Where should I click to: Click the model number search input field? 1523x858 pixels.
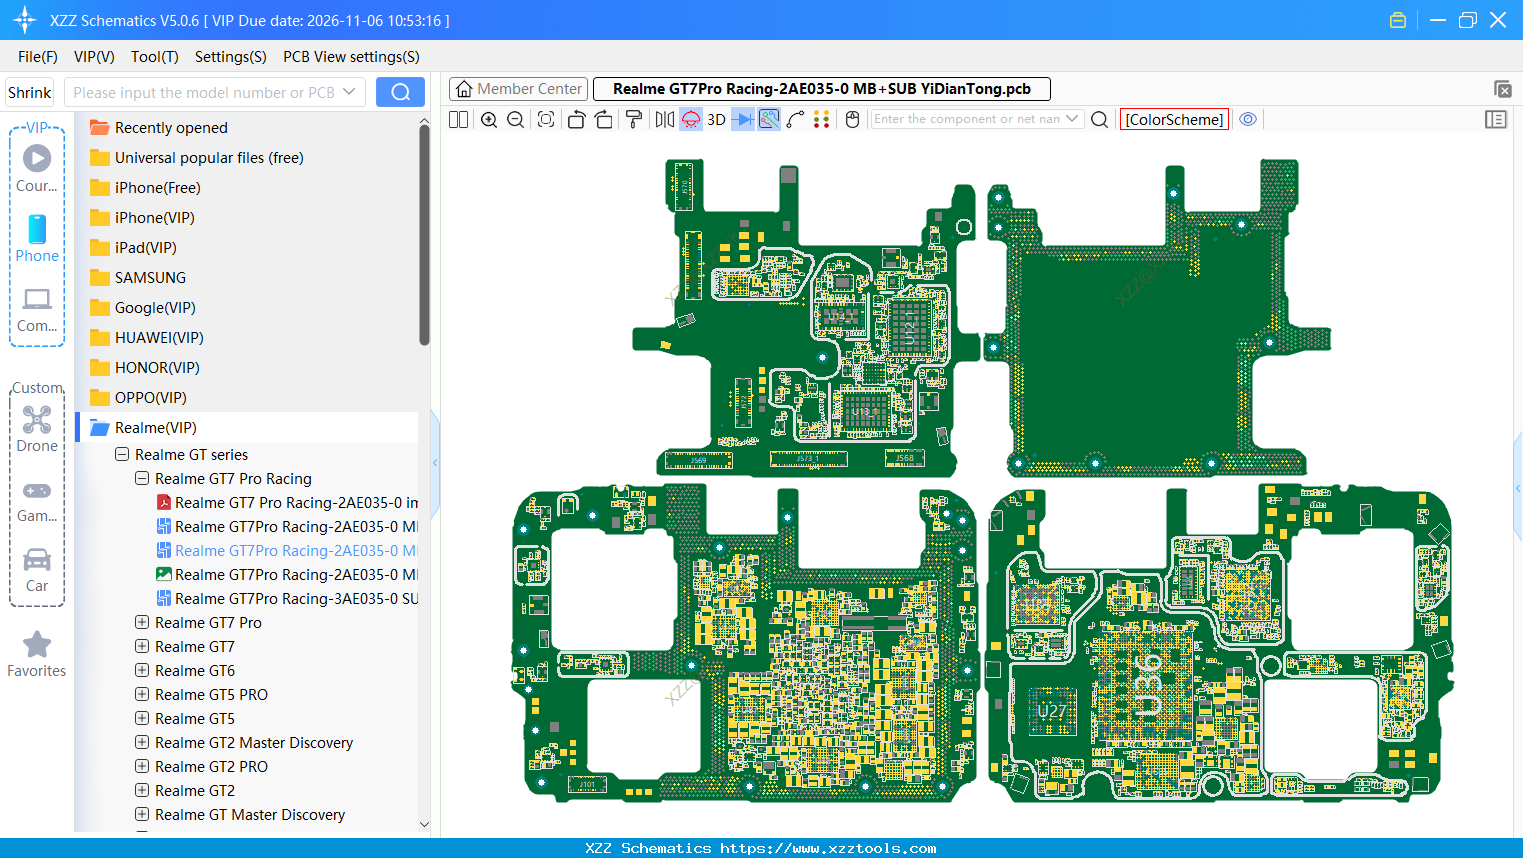pyautogui.click(x=204, y=92)
